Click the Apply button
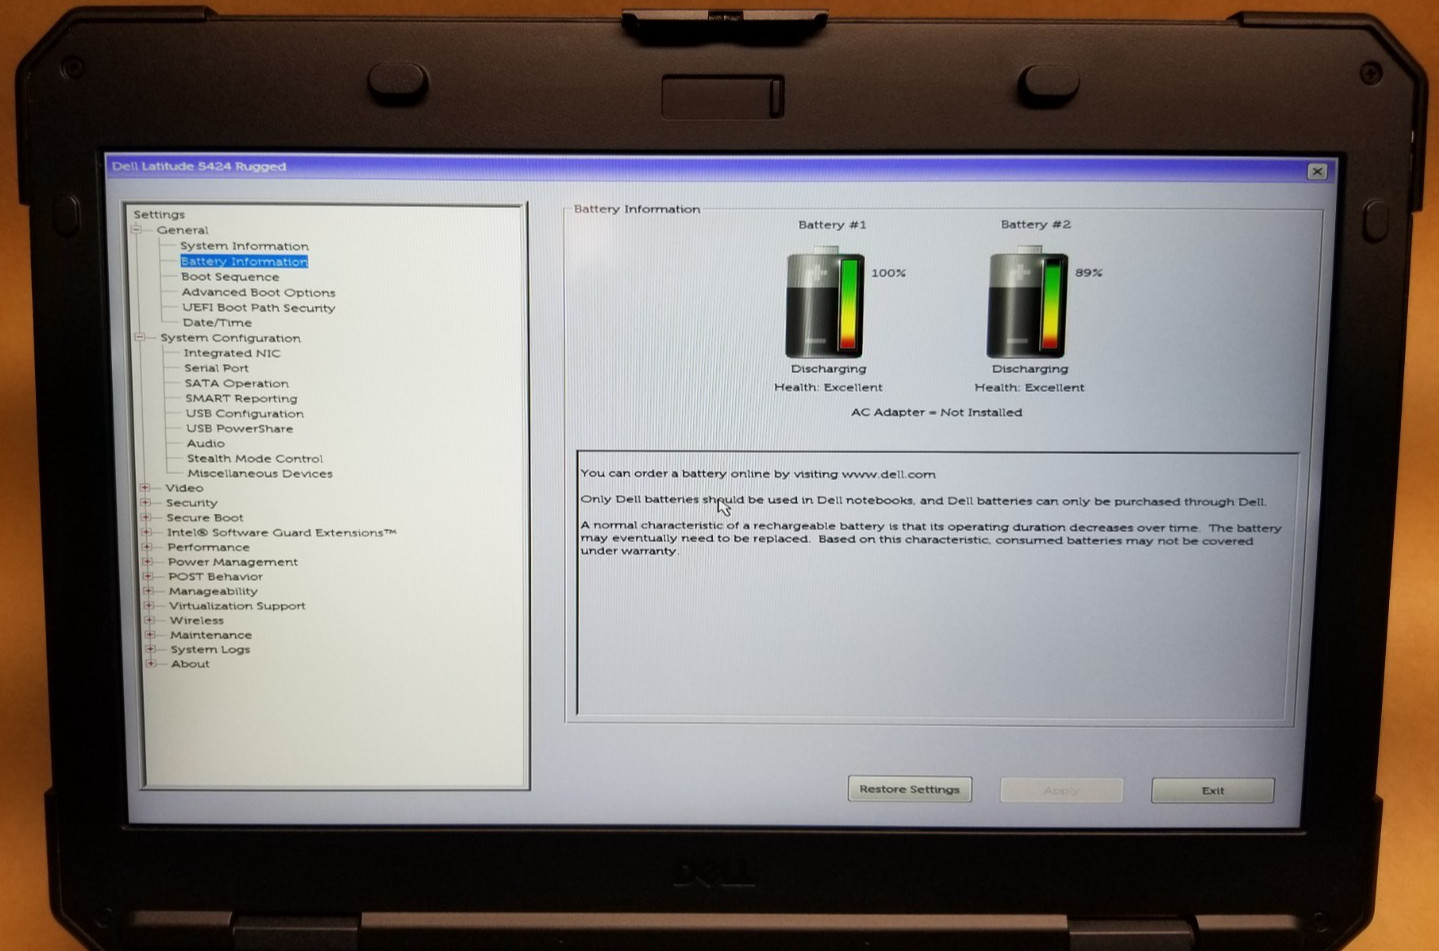Screen dimensions: 1439x951 (x=1061, y=790)
